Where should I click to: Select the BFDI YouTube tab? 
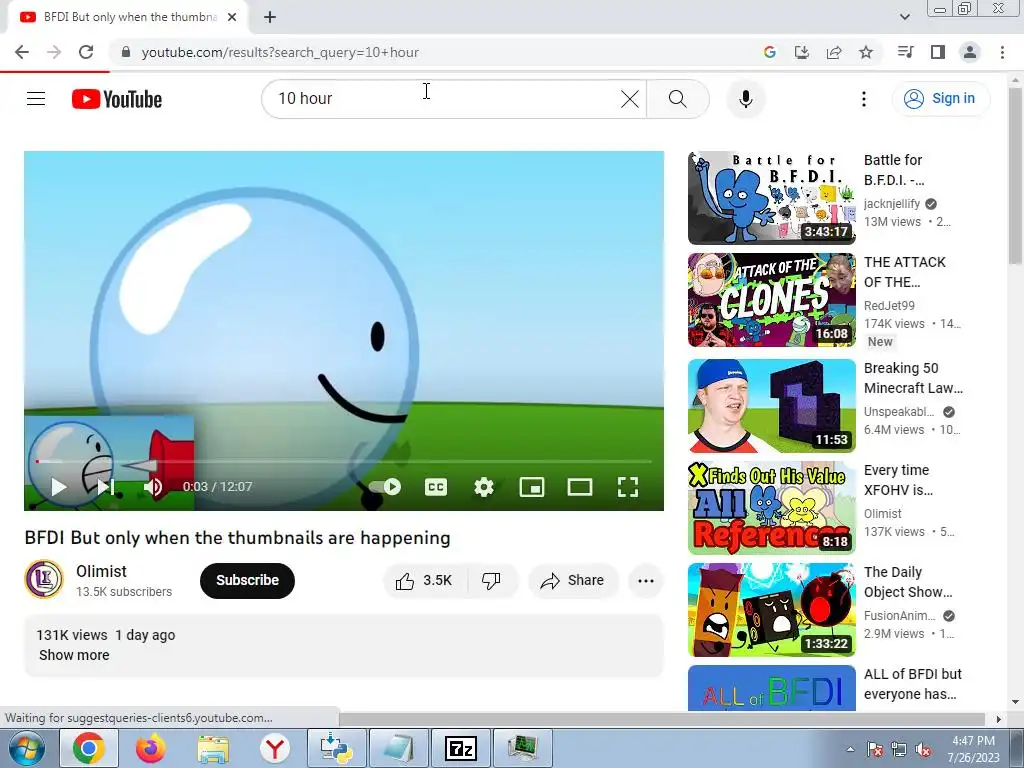click(127, 17)
